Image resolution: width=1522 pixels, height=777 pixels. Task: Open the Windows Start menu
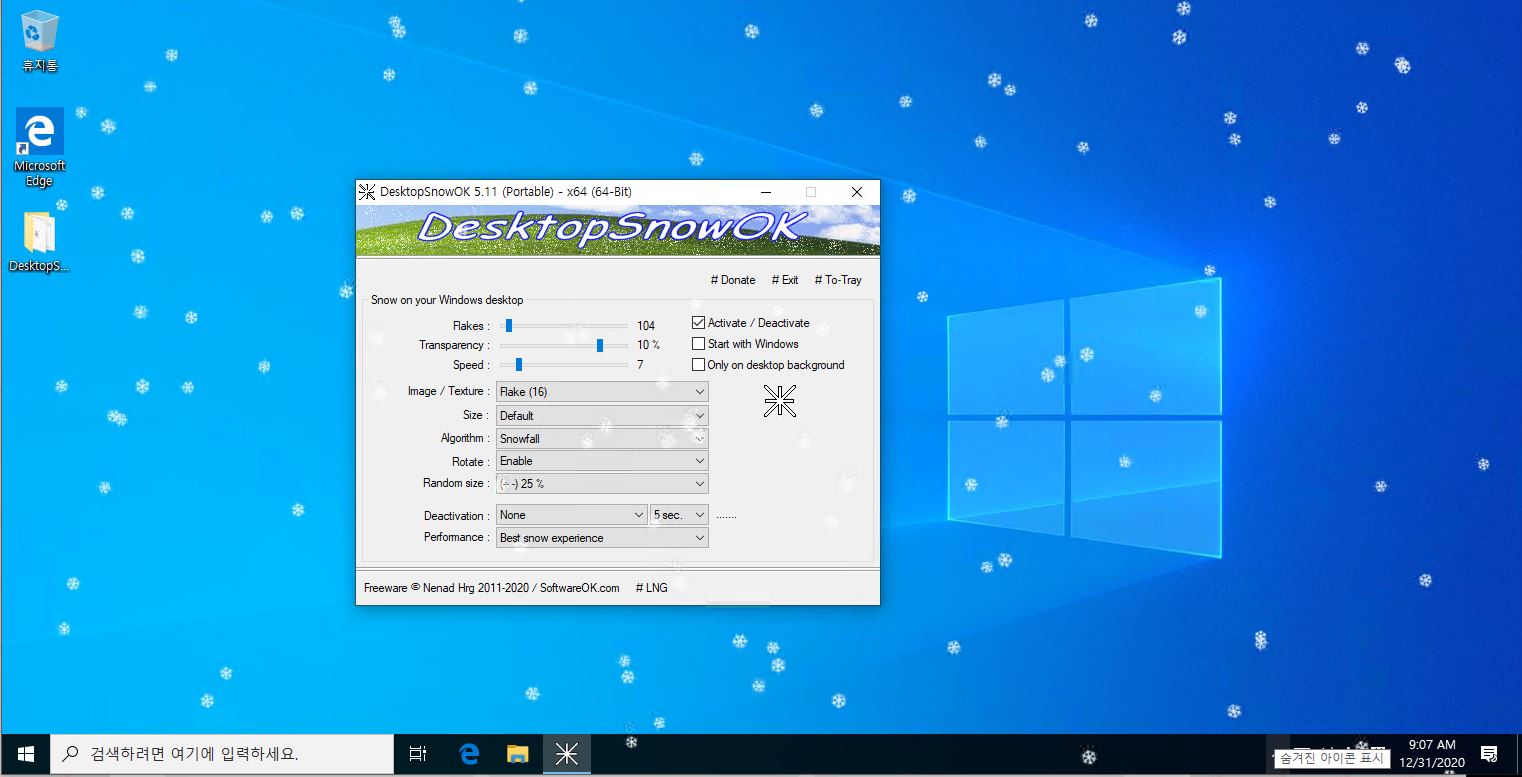(x=25, y=754)
